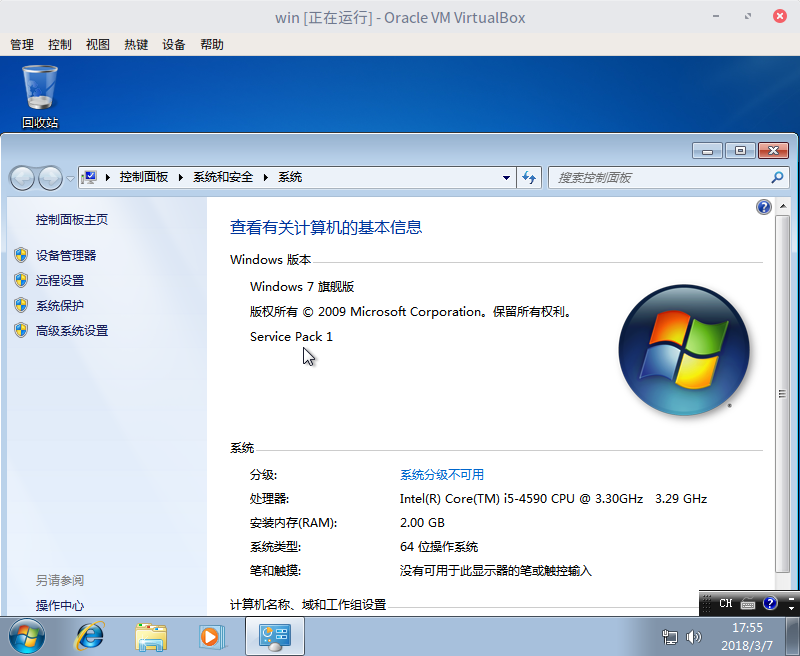The width and height of the screenshot is (800, 656).
Task: Open 系统保护 link
Action: pyautogui.click(x=60, y=305)
